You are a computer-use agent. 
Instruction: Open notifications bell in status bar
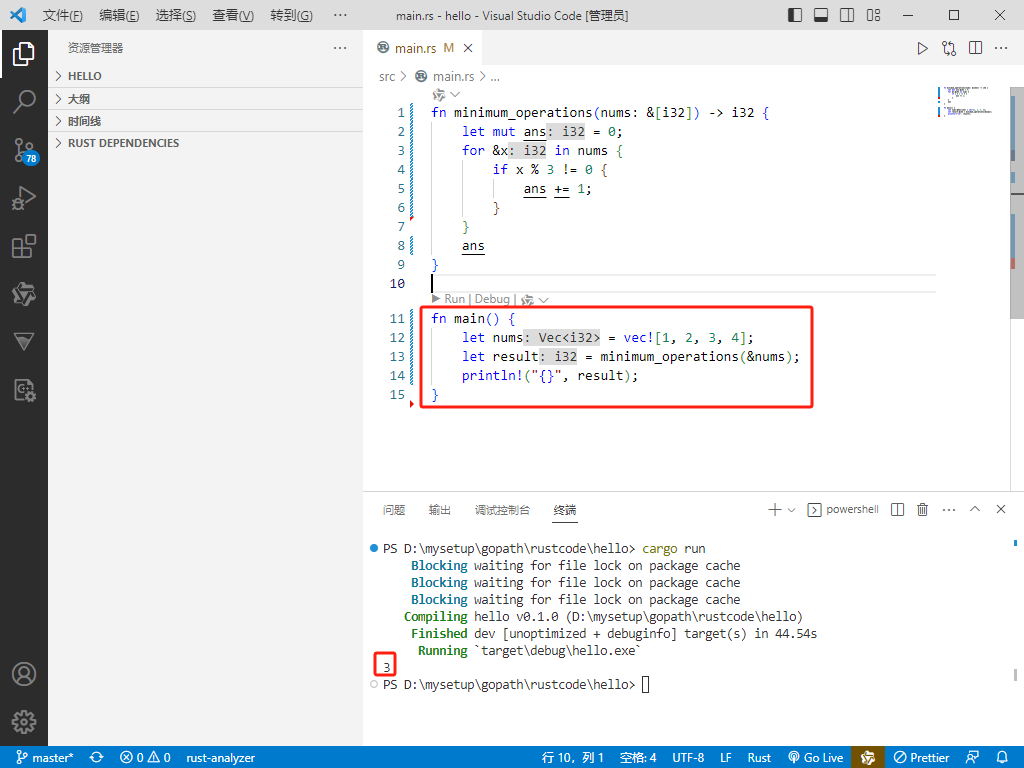(x=1002, y=758)
